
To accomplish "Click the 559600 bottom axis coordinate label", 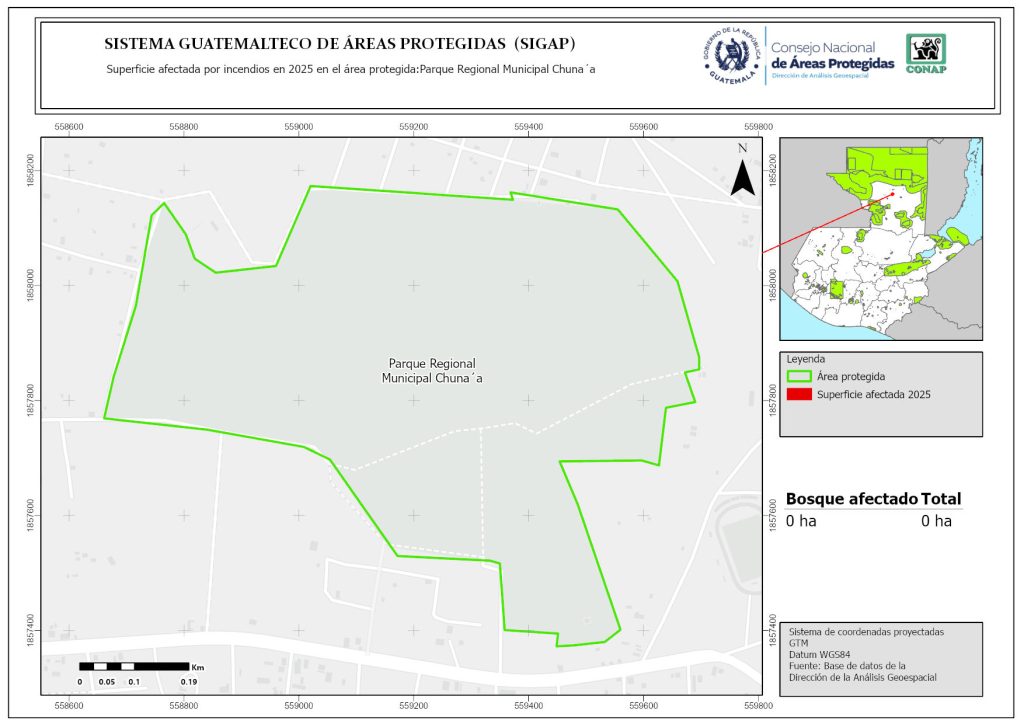I will tap(643, 706).
